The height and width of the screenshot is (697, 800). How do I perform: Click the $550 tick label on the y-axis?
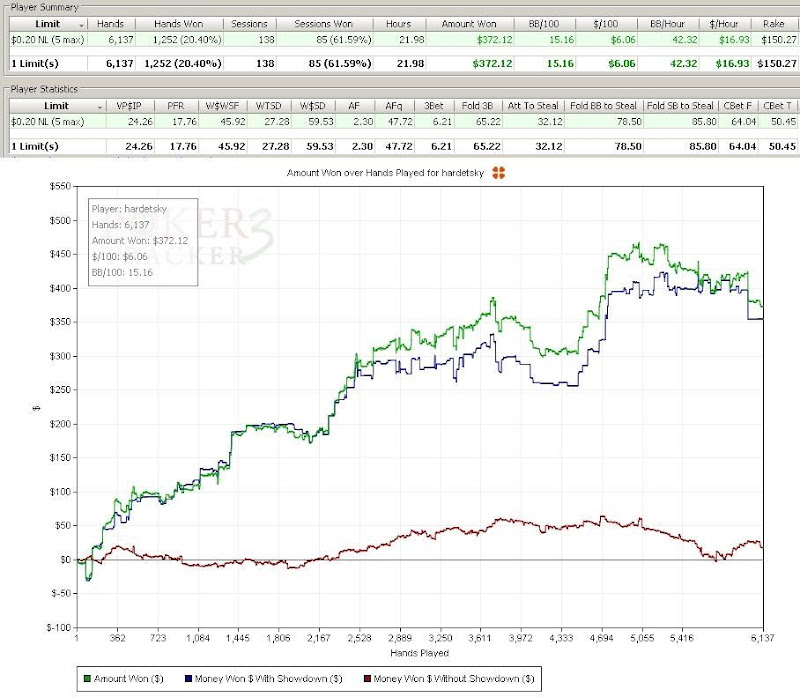[60, 187]
